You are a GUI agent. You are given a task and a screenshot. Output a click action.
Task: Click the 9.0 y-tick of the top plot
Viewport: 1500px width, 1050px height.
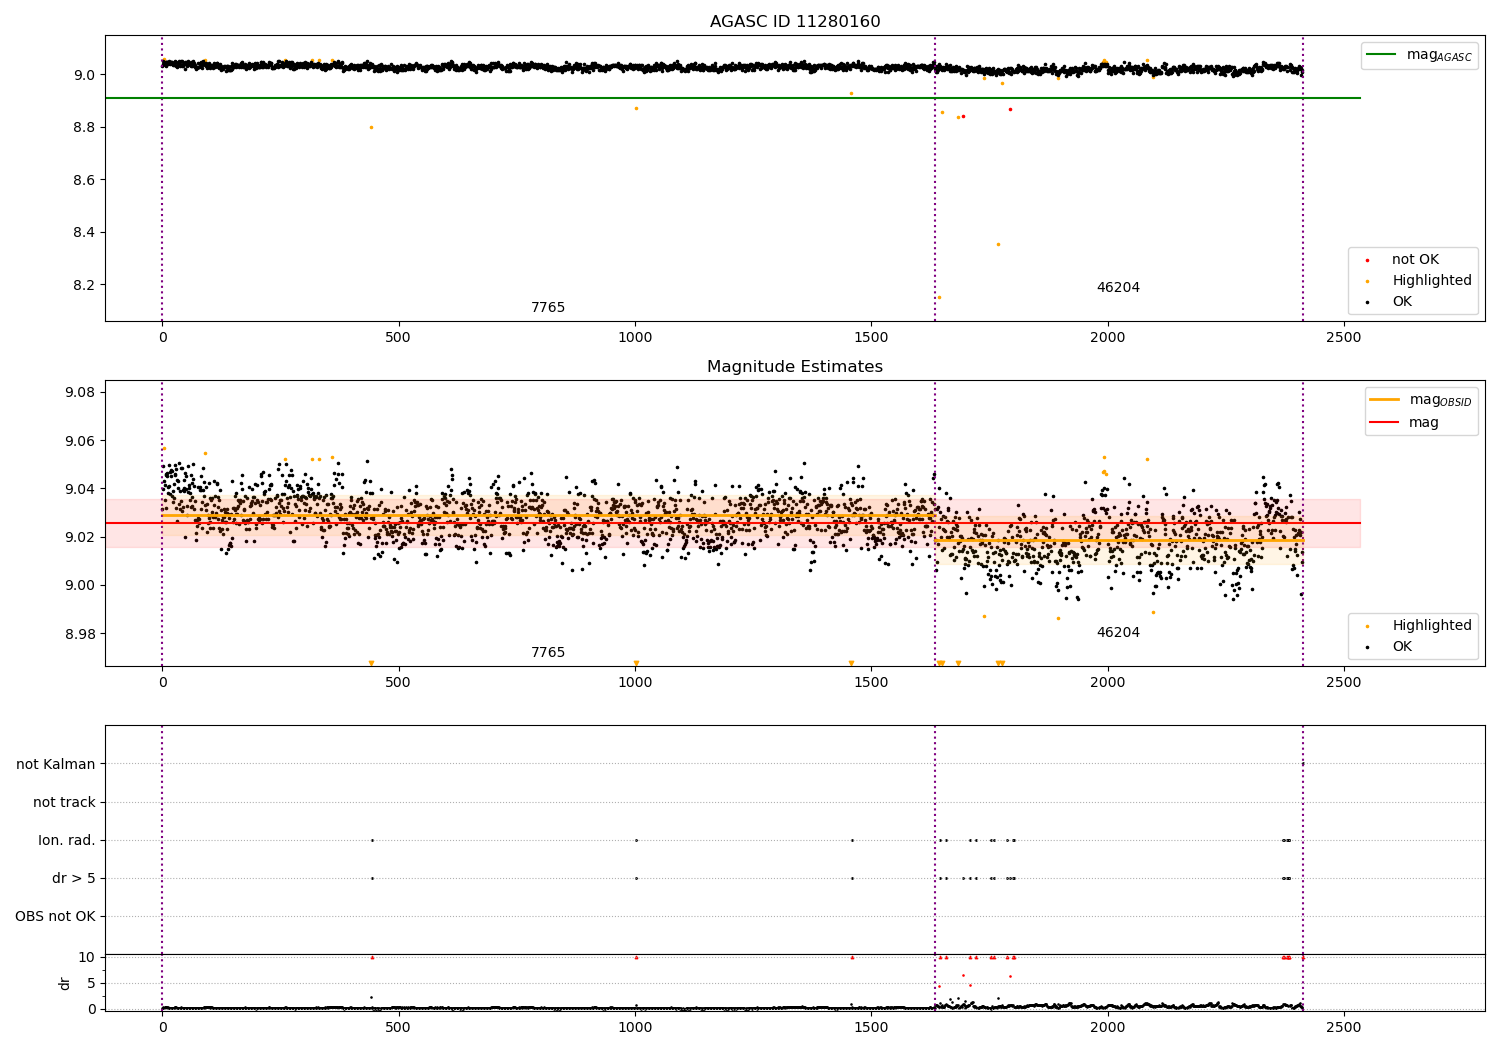85,75
